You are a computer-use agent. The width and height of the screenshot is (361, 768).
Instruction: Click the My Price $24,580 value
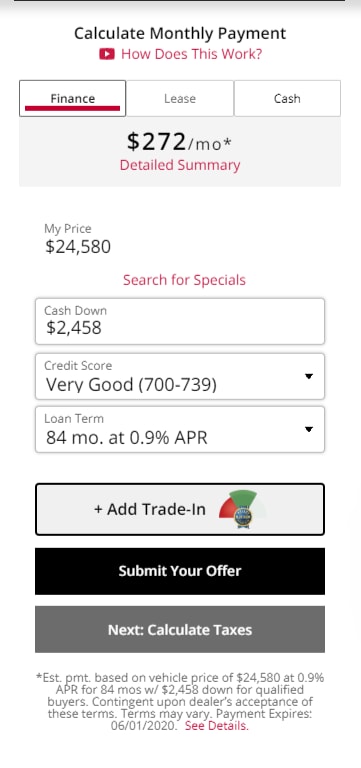click(78, 246)
